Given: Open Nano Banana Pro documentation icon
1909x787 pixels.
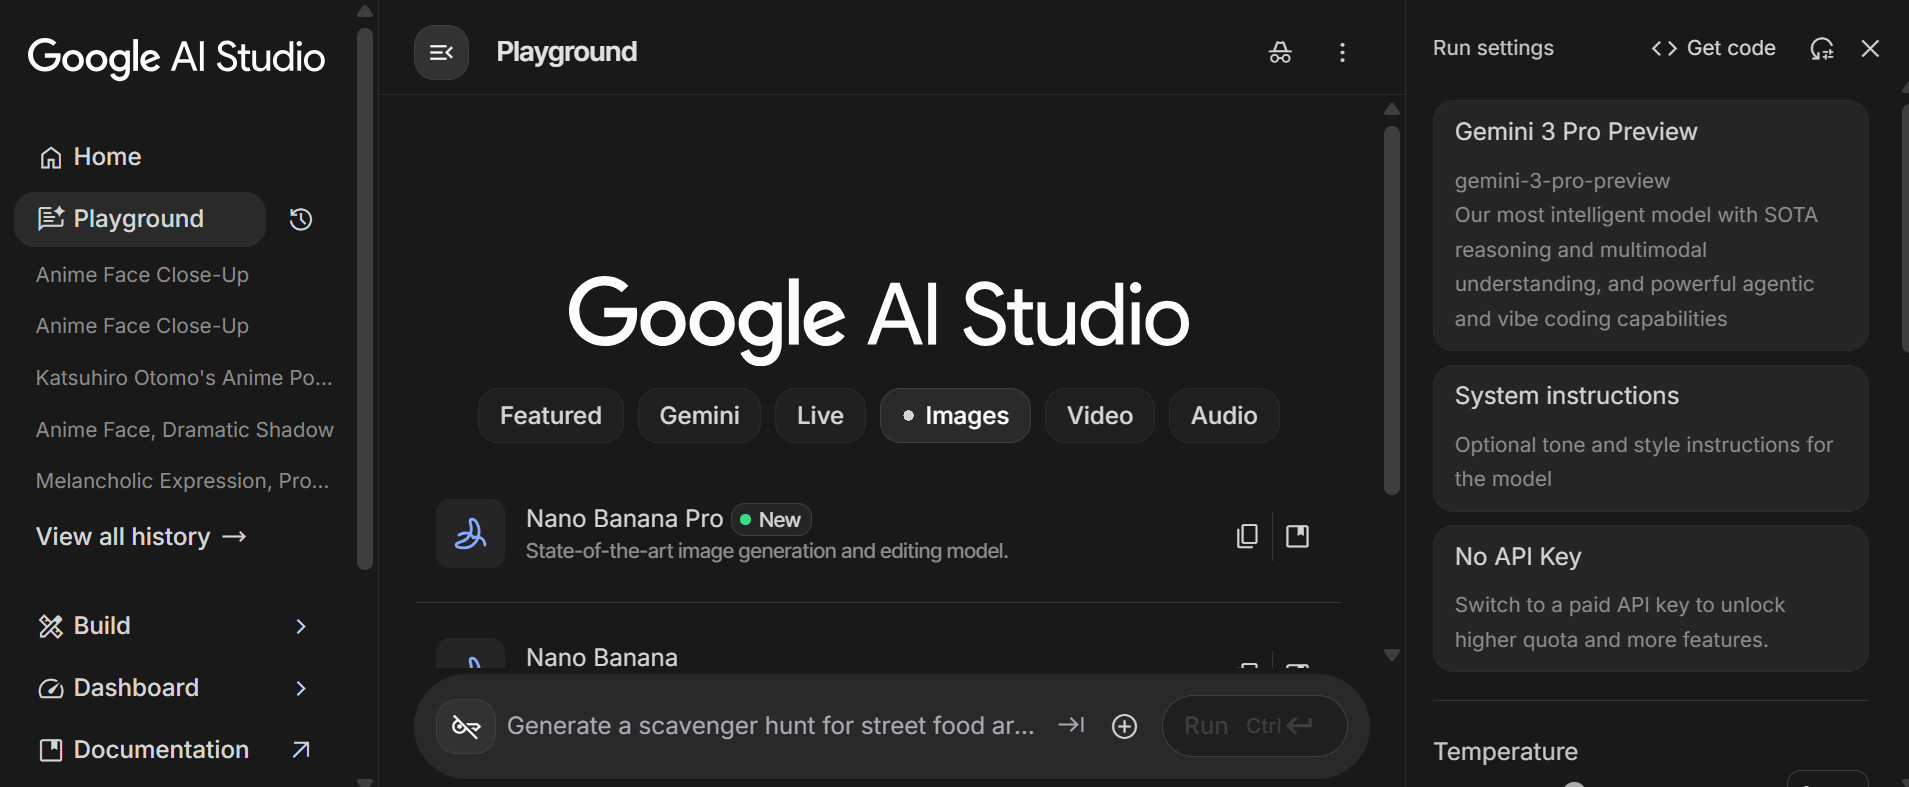Looking at the screenshot, I should click(1297, 537).
